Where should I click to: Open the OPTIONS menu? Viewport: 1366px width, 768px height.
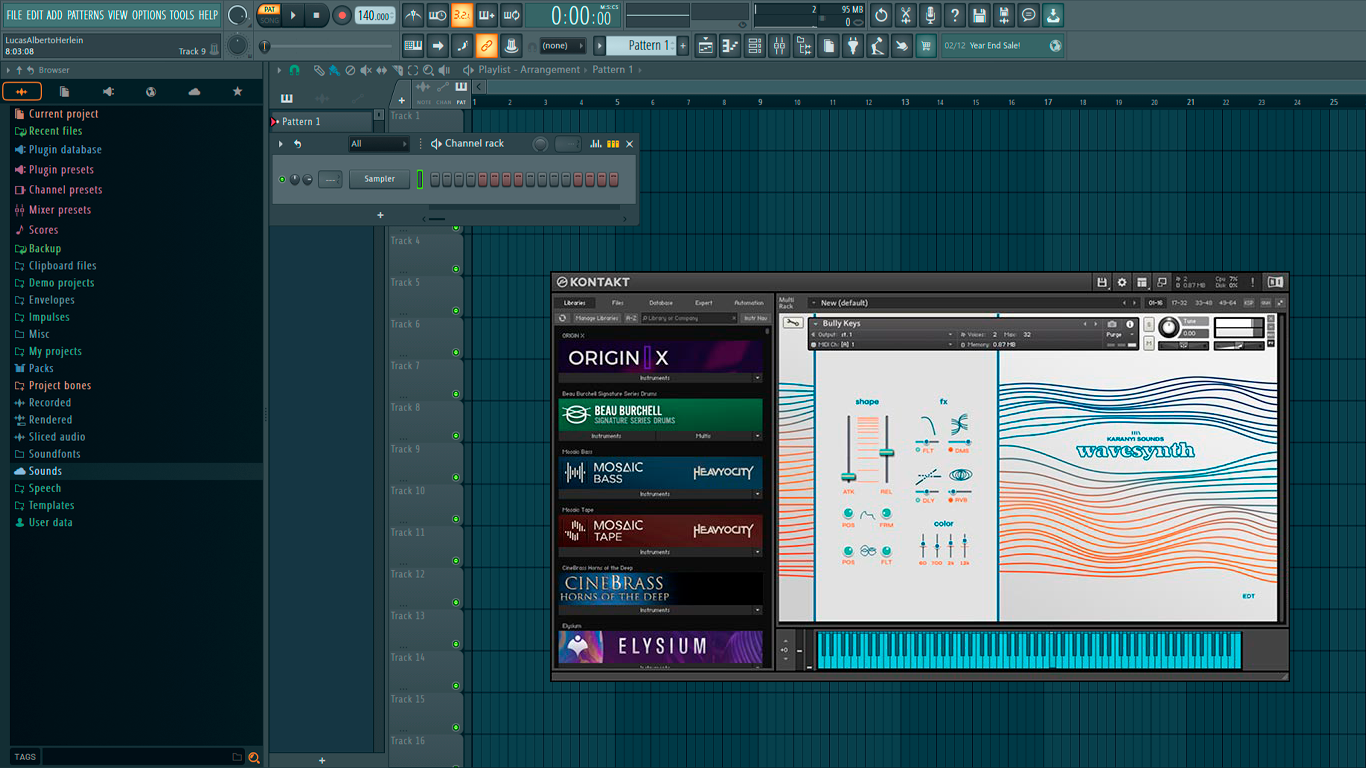(149, 15)
